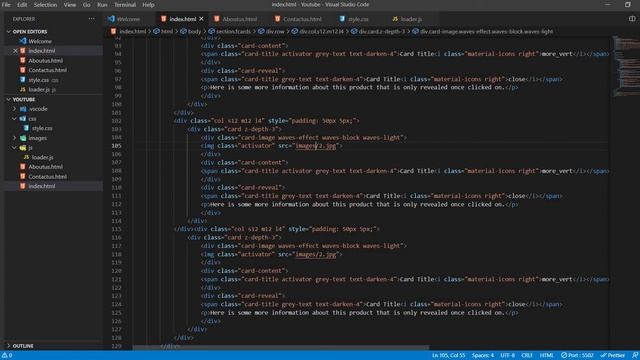Open loader.js under js folder
This screenshot has width=640, height=360.
click(42, 157)
